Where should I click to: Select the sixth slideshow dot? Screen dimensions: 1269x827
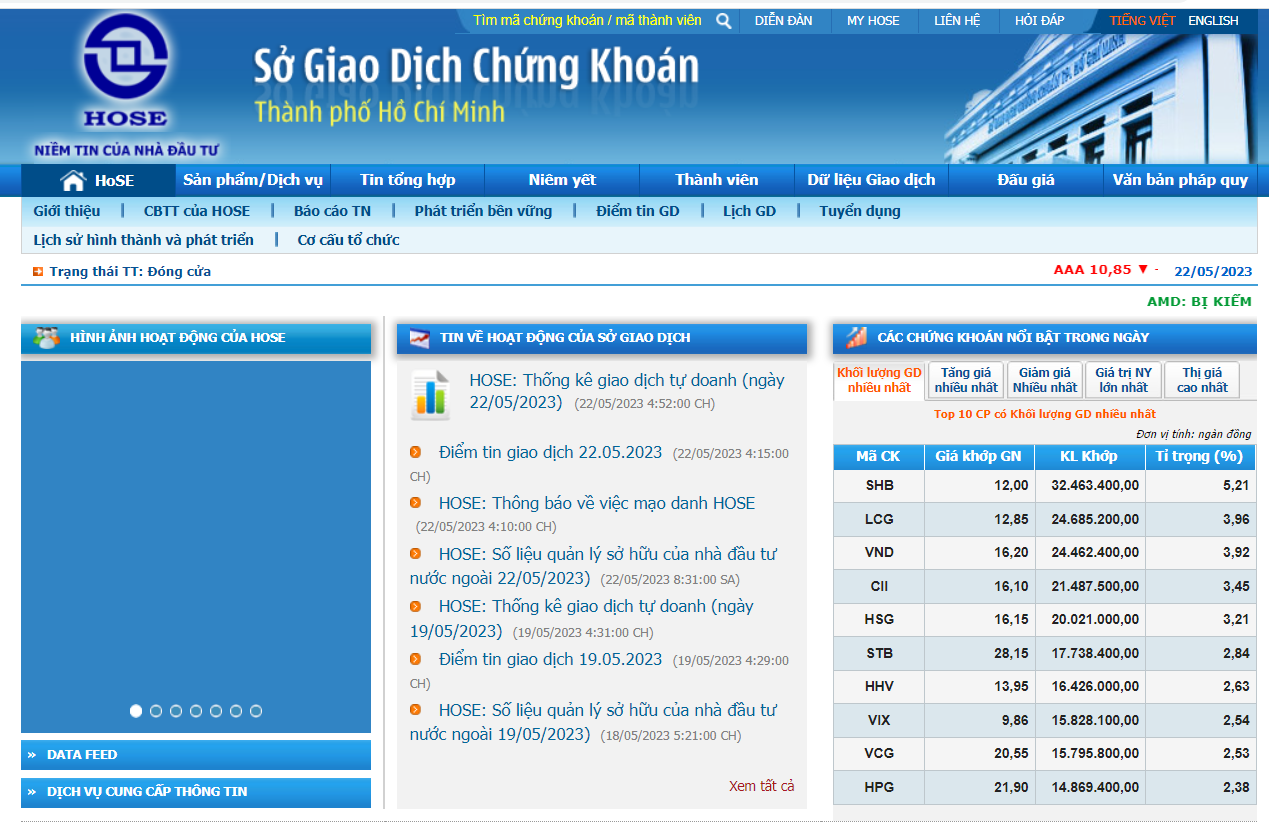pos(236,711)
